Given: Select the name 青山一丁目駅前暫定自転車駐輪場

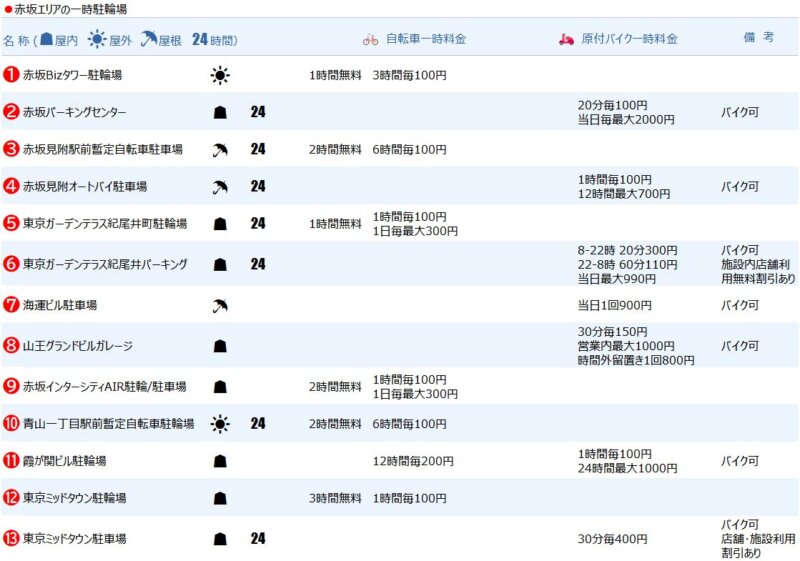Looking at the screenshot, I should point(109,424).
